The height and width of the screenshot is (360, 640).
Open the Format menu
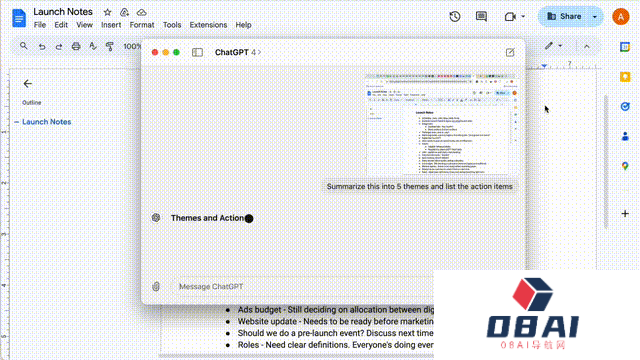click(142, 25)
